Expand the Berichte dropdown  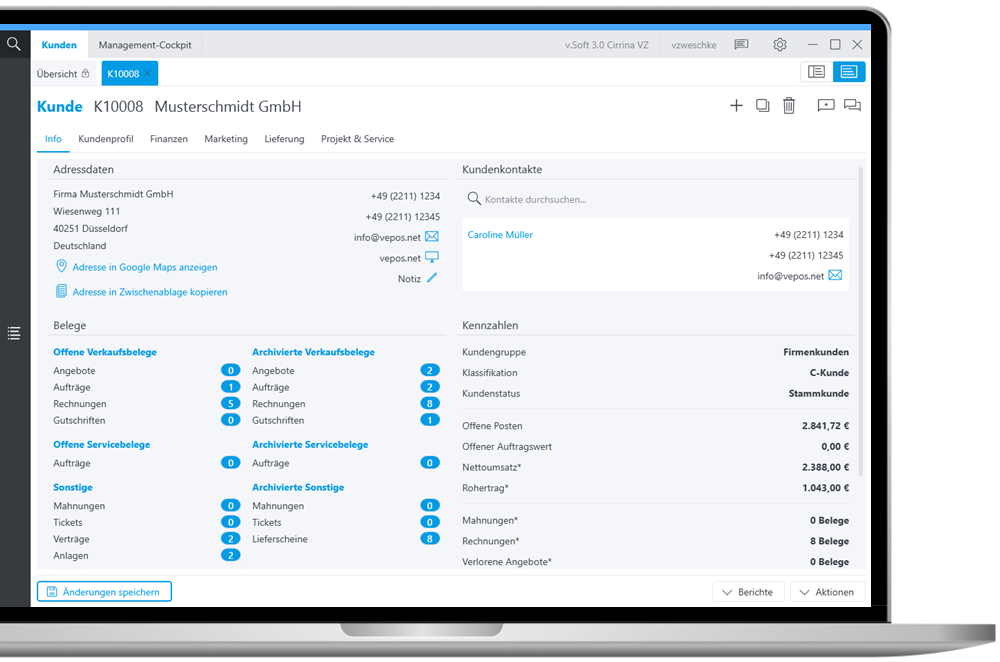click(747, 592)
